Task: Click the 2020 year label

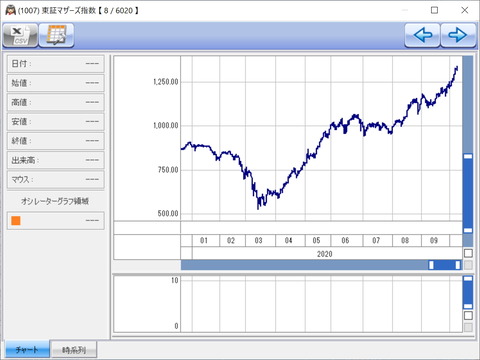Action: click(x=324, y=254)
